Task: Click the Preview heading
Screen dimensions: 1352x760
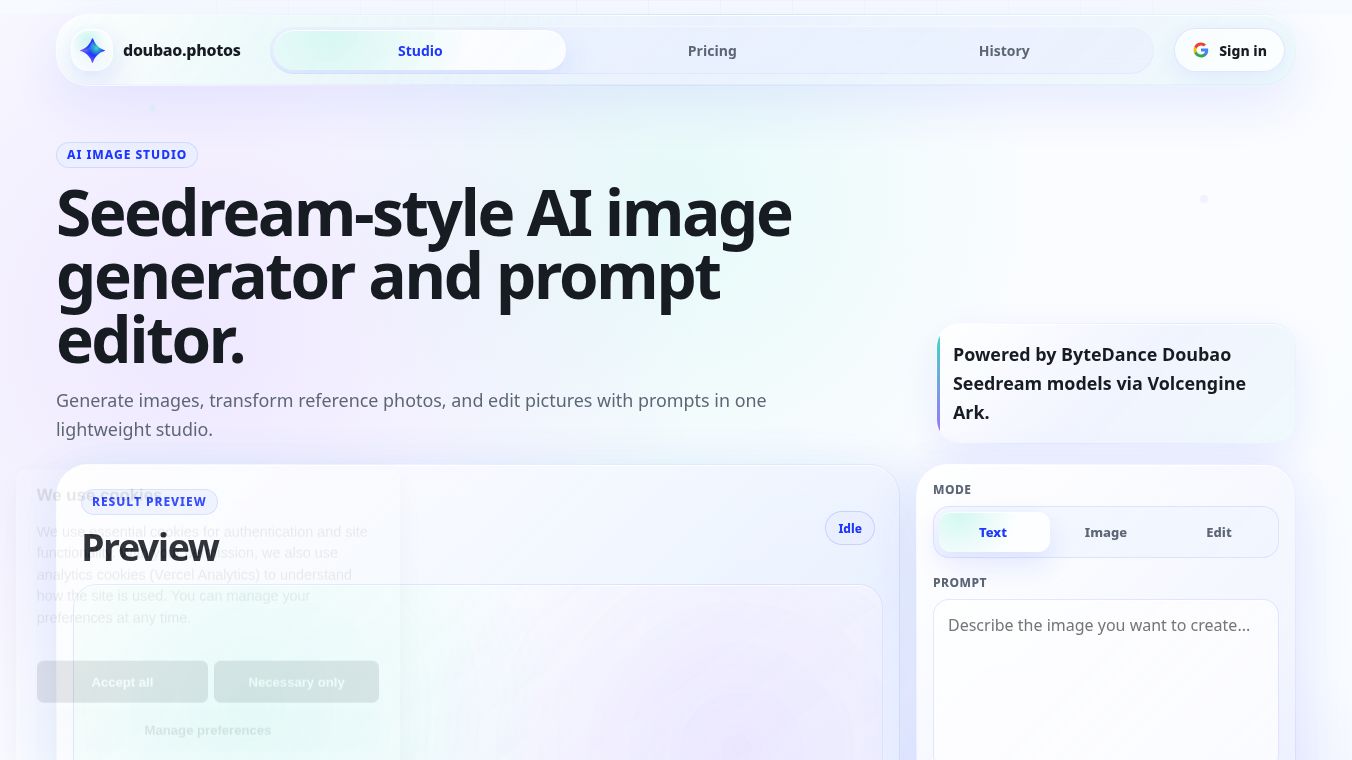Action: [150, 548]
